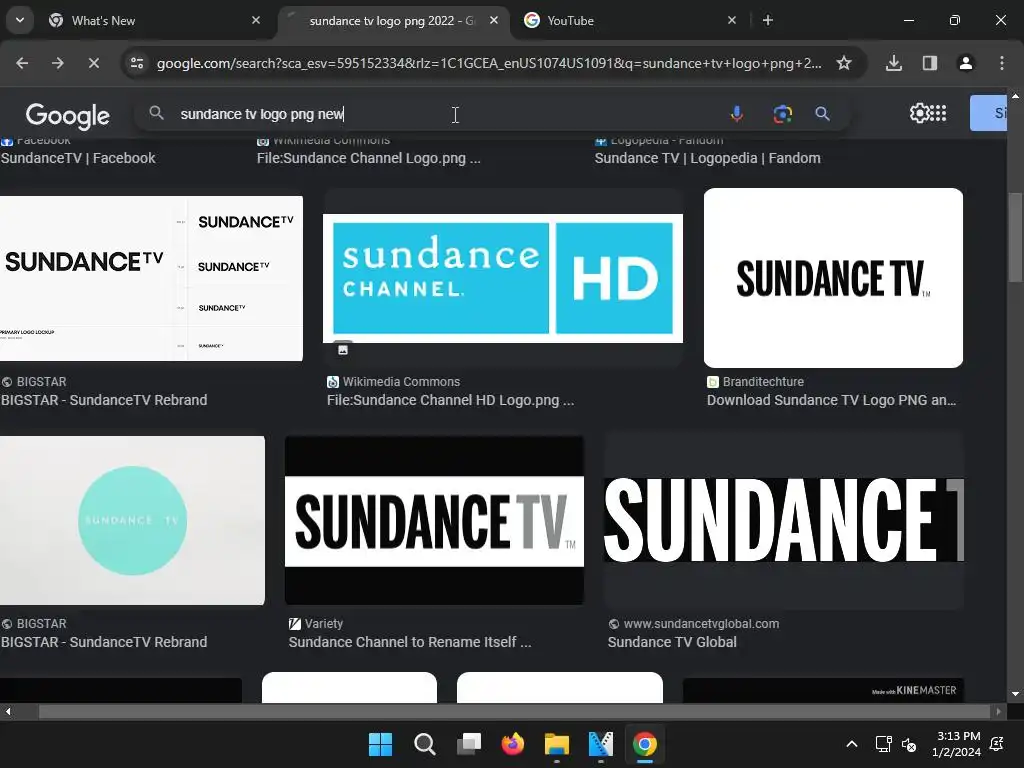
Task: Click the vertical page scrollbar thumb
Action: [1015, 238]
